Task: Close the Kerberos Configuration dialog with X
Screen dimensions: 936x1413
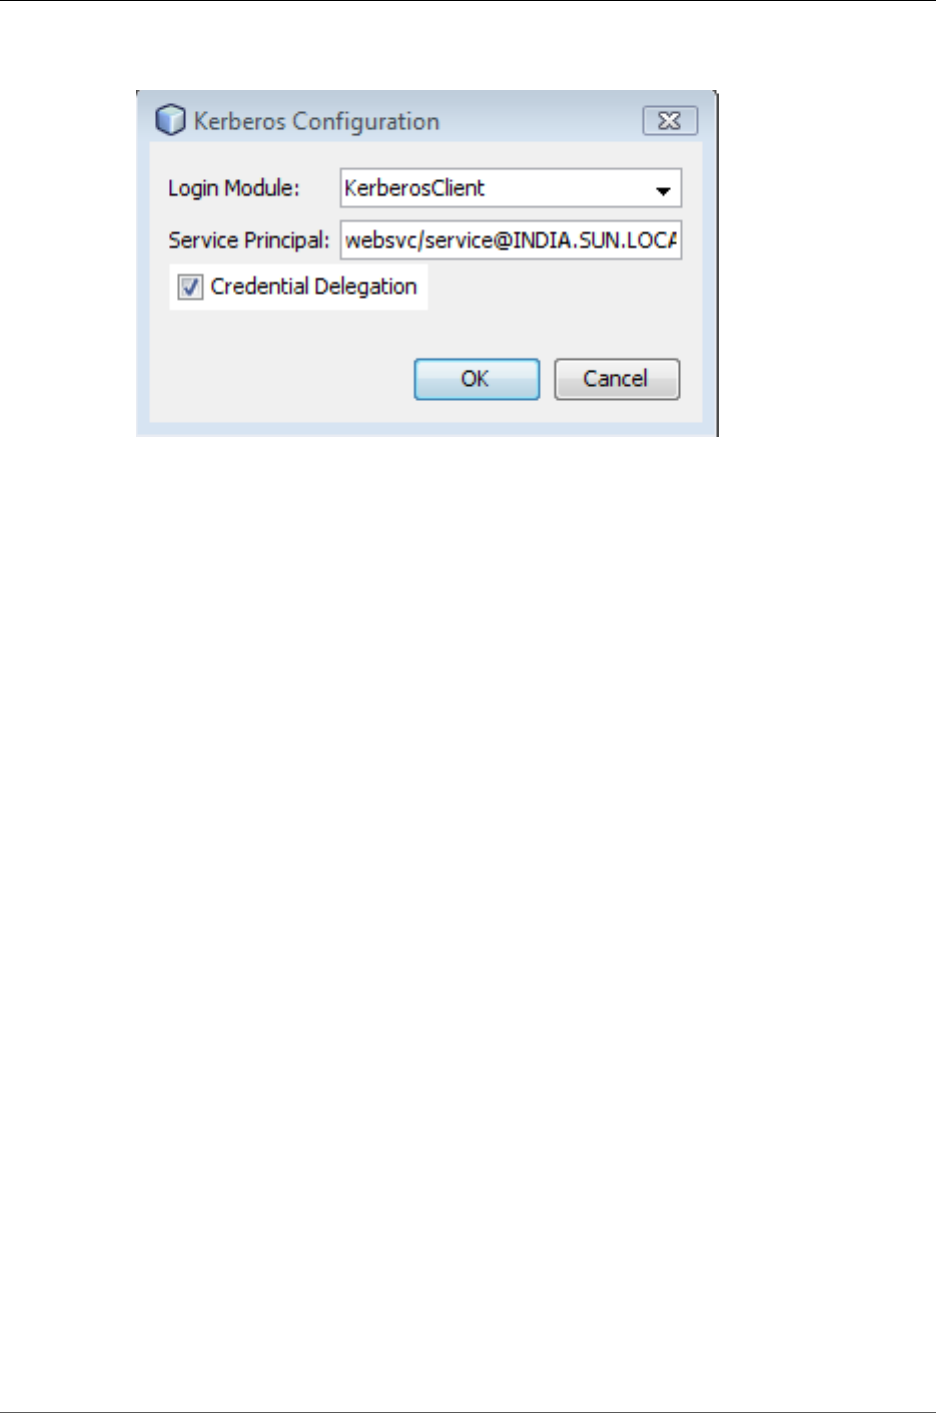Action: tap(670, 121)
